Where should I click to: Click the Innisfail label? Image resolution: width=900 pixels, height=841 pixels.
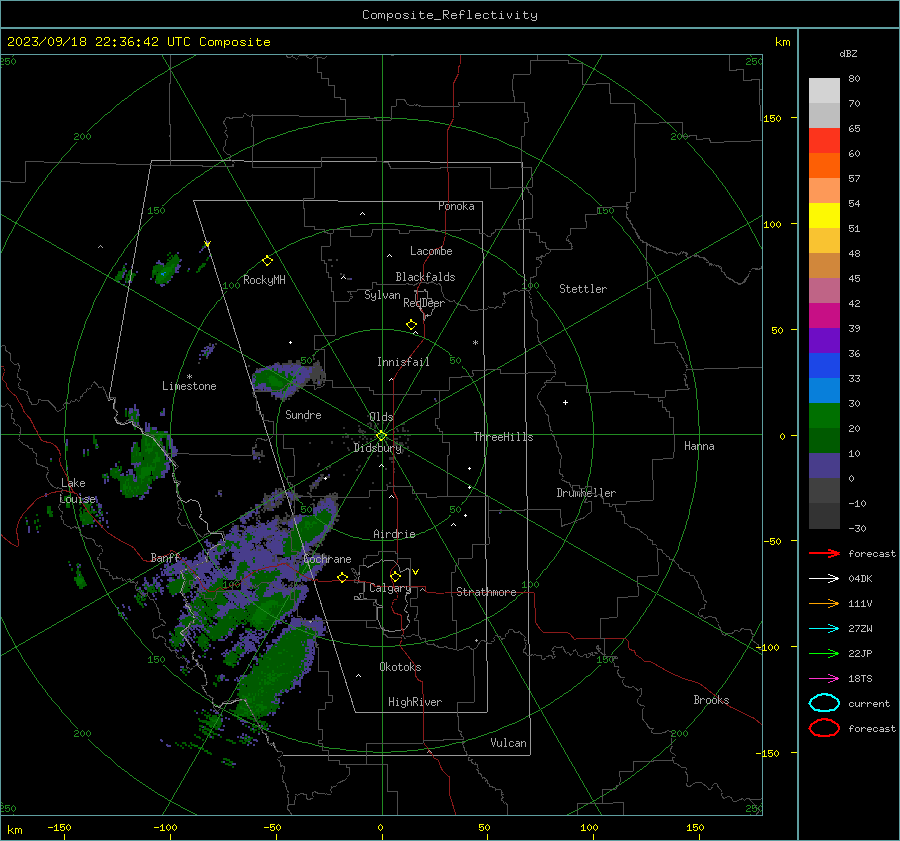403,362
